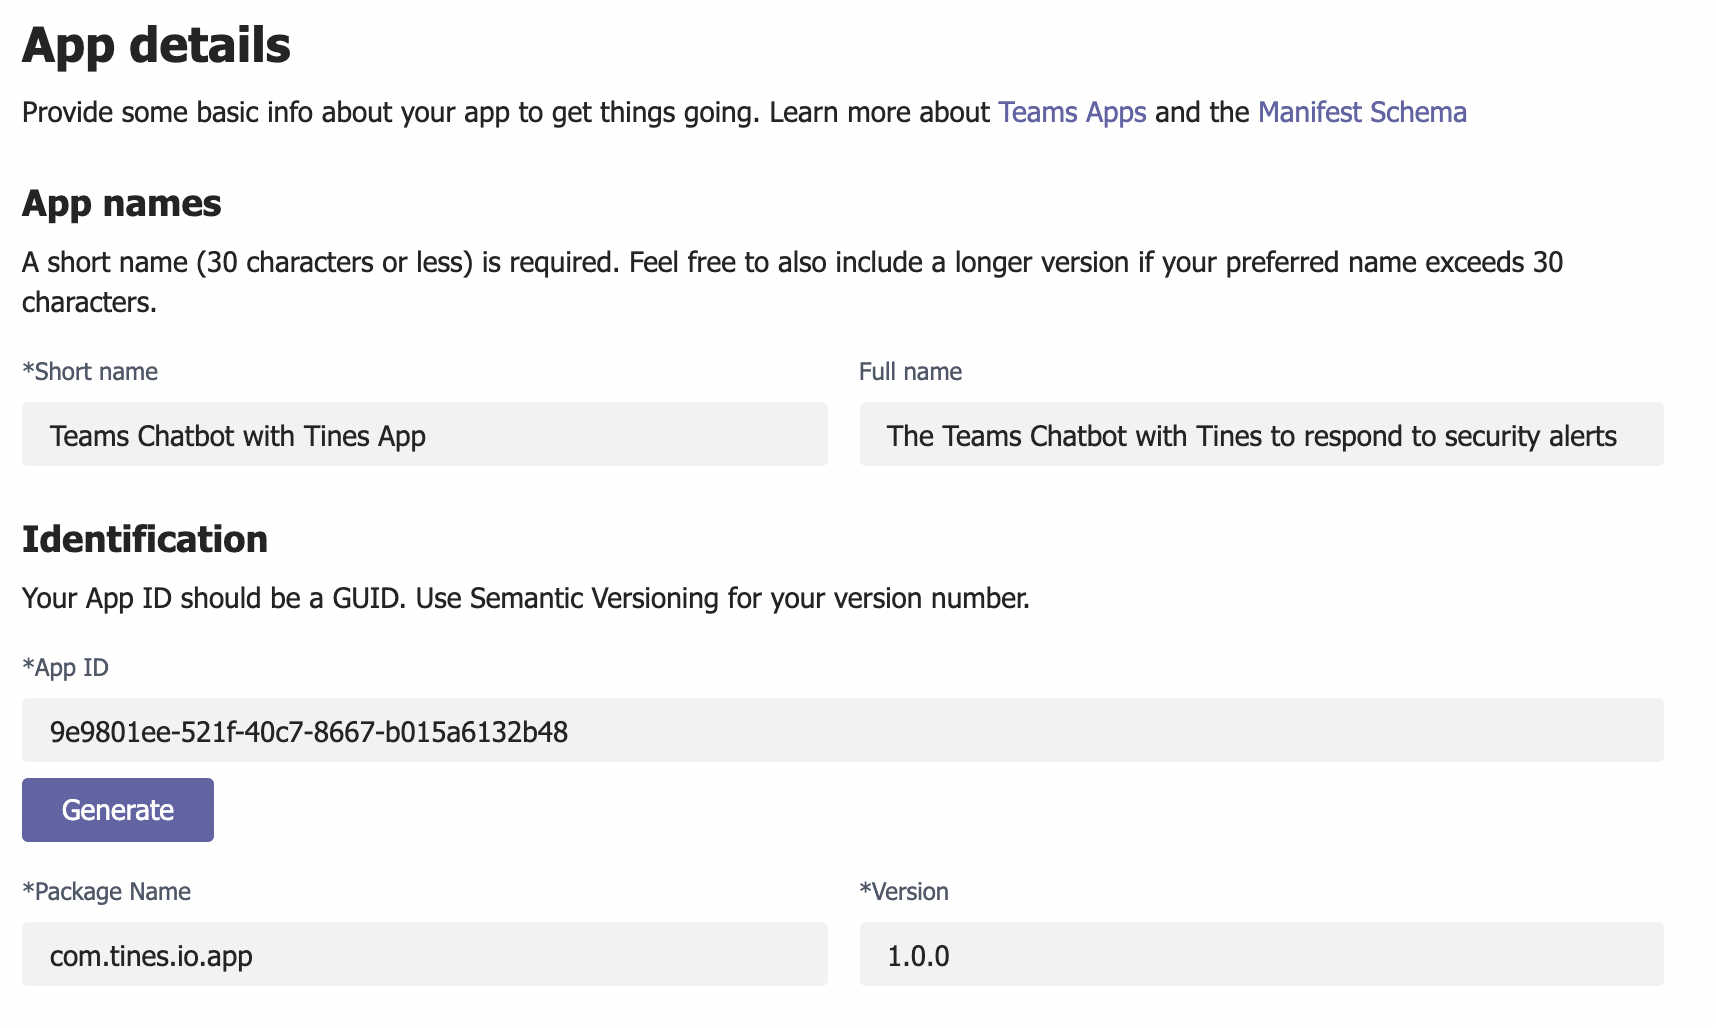Click into the App ID field
This screenshot has height=1028, width=1716.
coord(842,731)
